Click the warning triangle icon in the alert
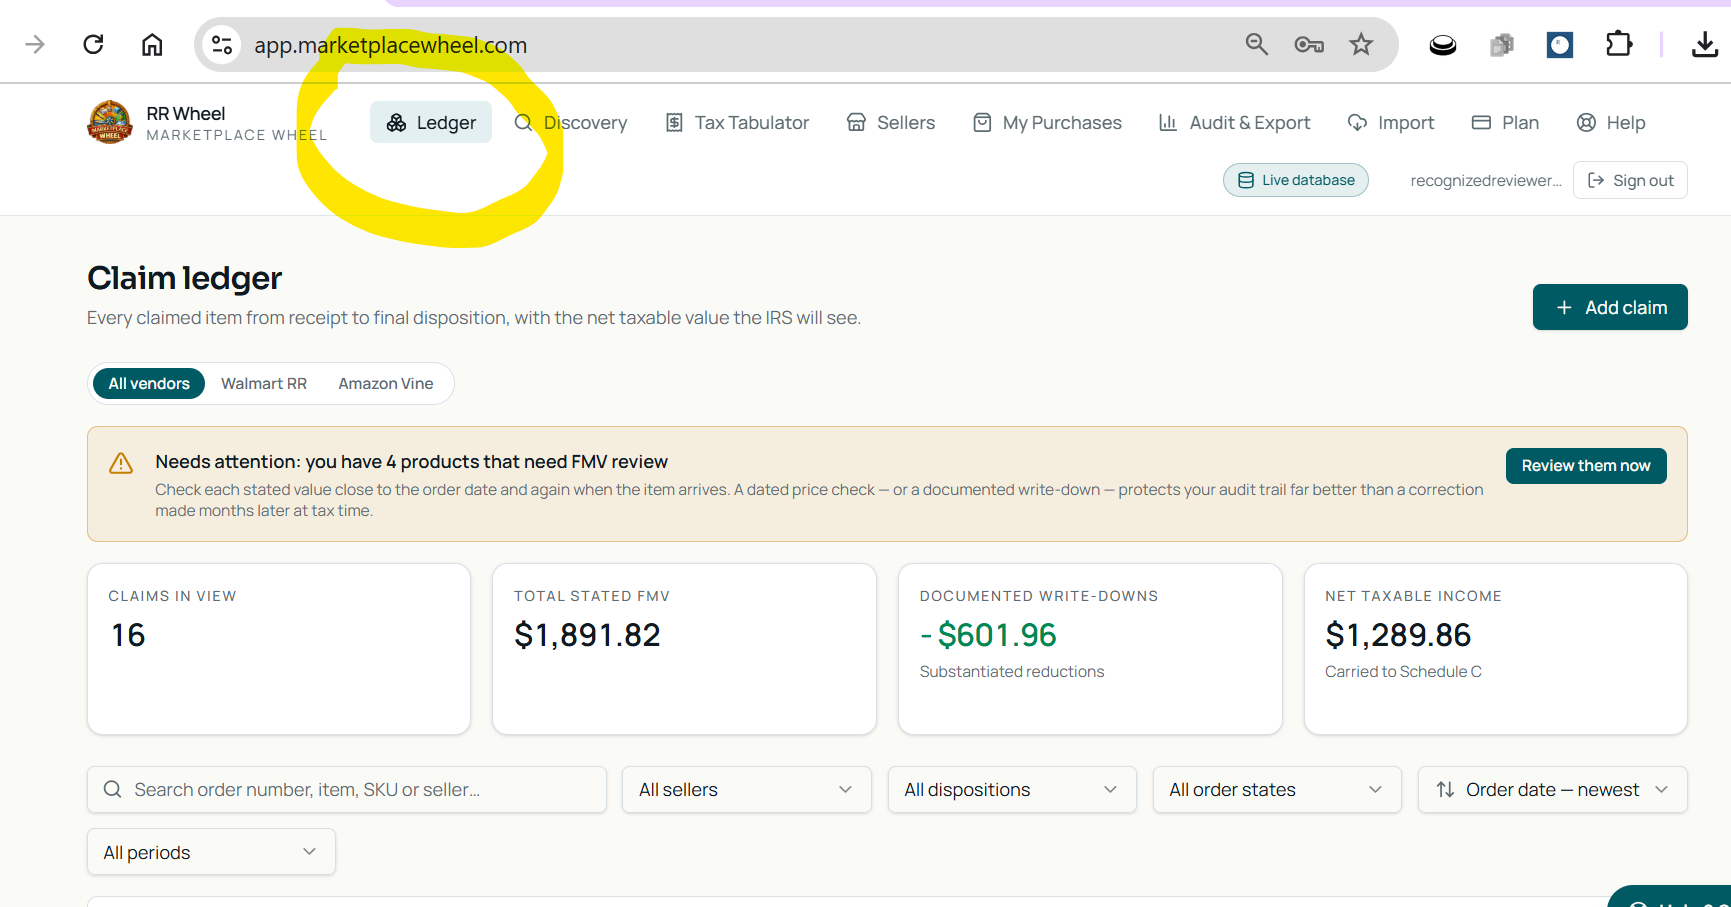This screenshot has width=1731, height=907. point(121,463)
